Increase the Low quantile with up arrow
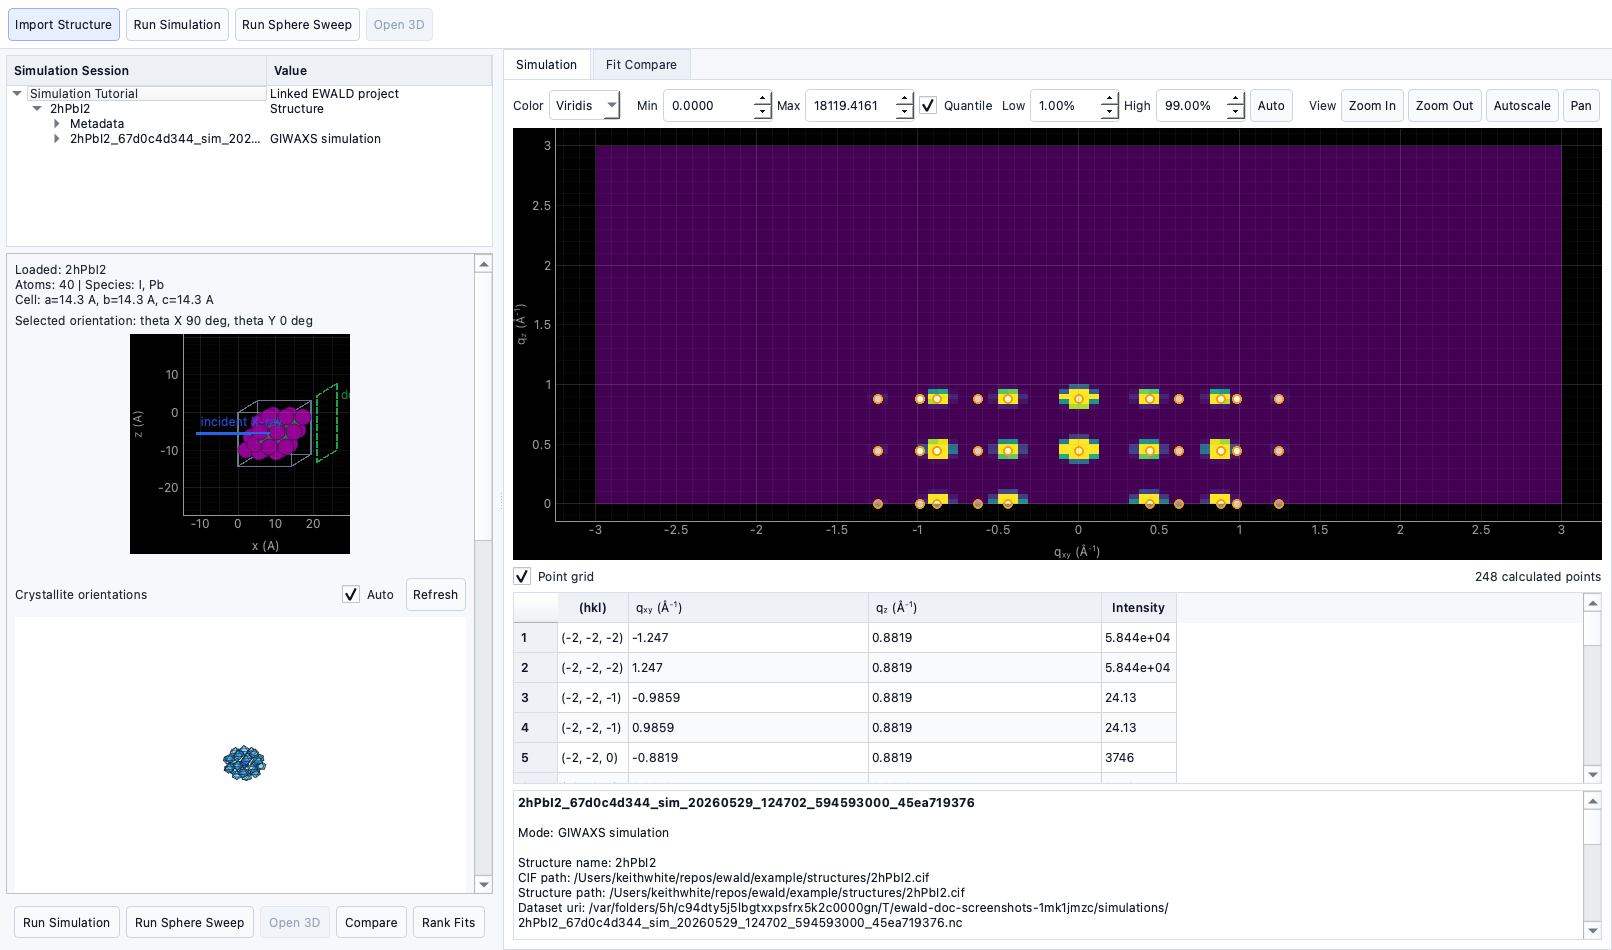Screen dimensions: 1612x950 pyautogui.click(x=1109, y=99)
